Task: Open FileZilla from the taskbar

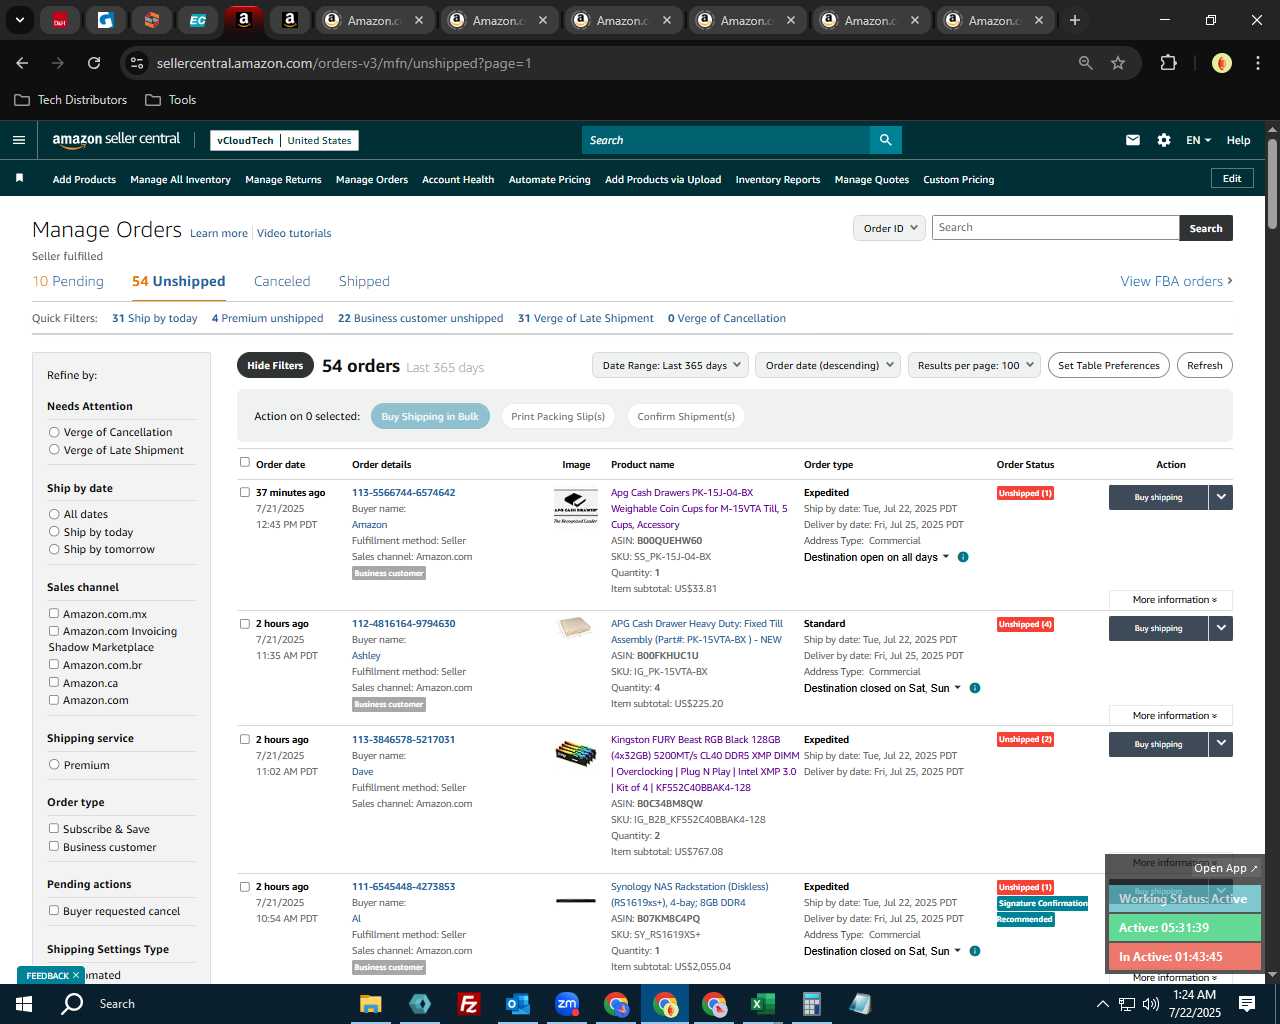Action: click(468, 1004)
